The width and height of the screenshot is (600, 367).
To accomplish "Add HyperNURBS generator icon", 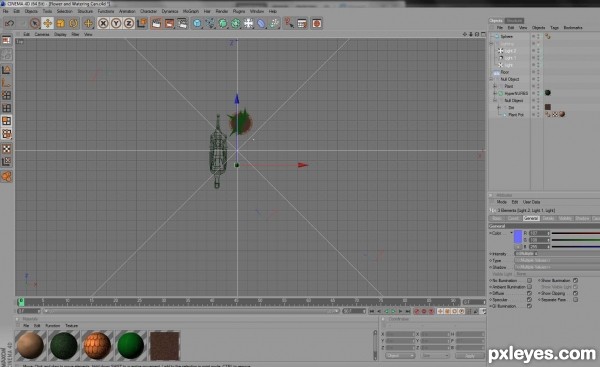I will [223, 23].
